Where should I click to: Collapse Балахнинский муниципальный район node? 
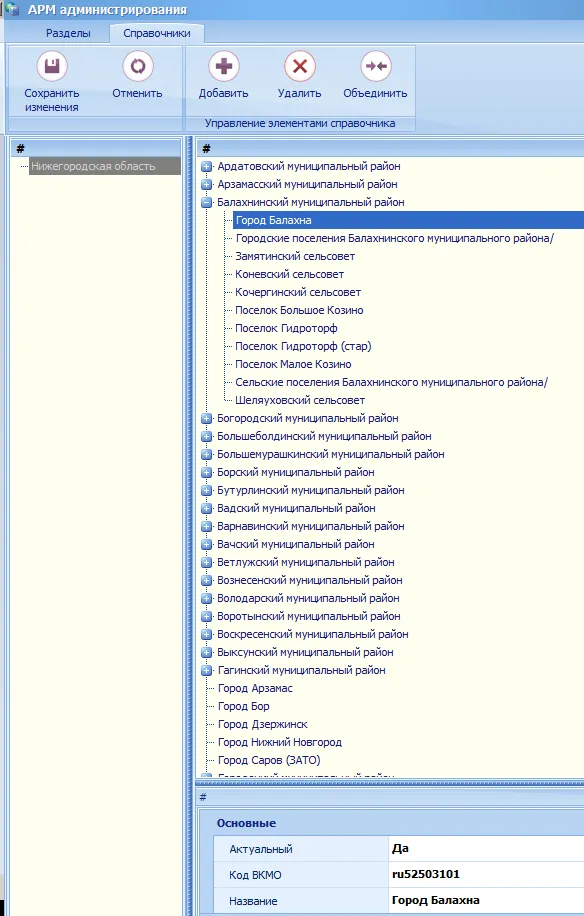pos(206,203)
